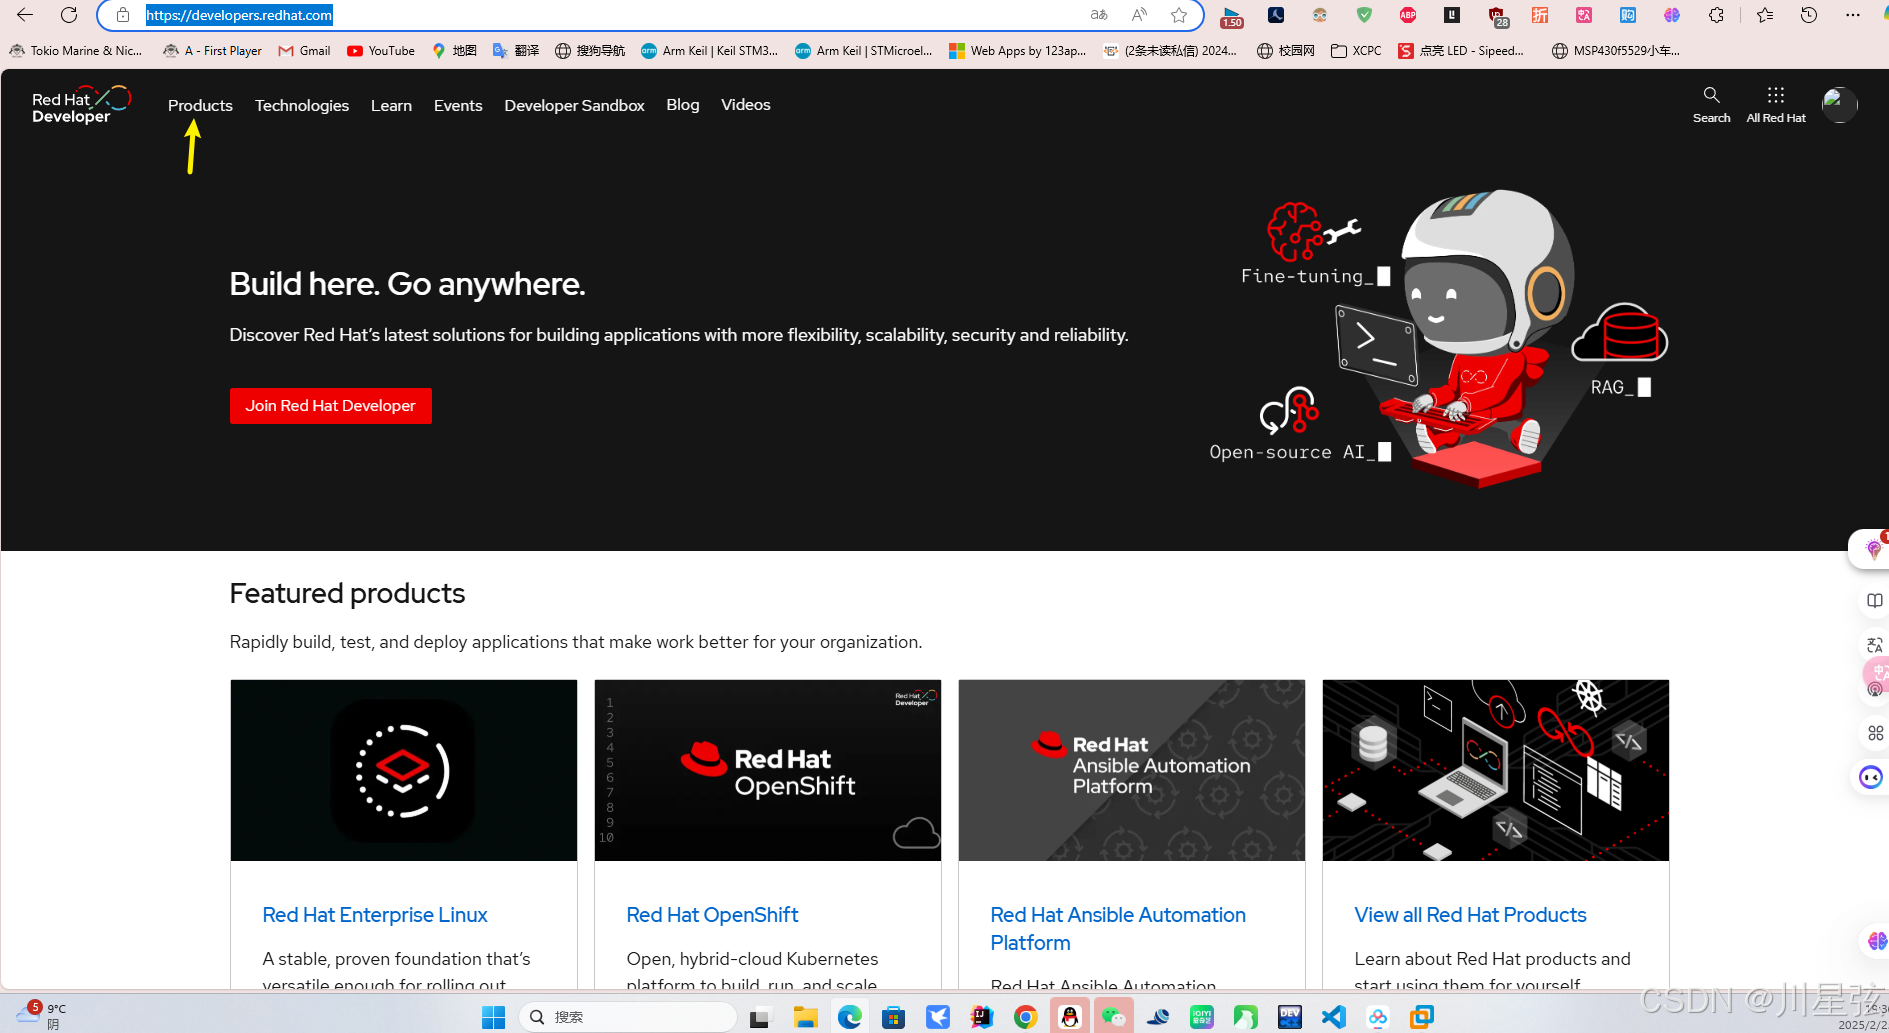Open the Learn menu

[391, 105]
